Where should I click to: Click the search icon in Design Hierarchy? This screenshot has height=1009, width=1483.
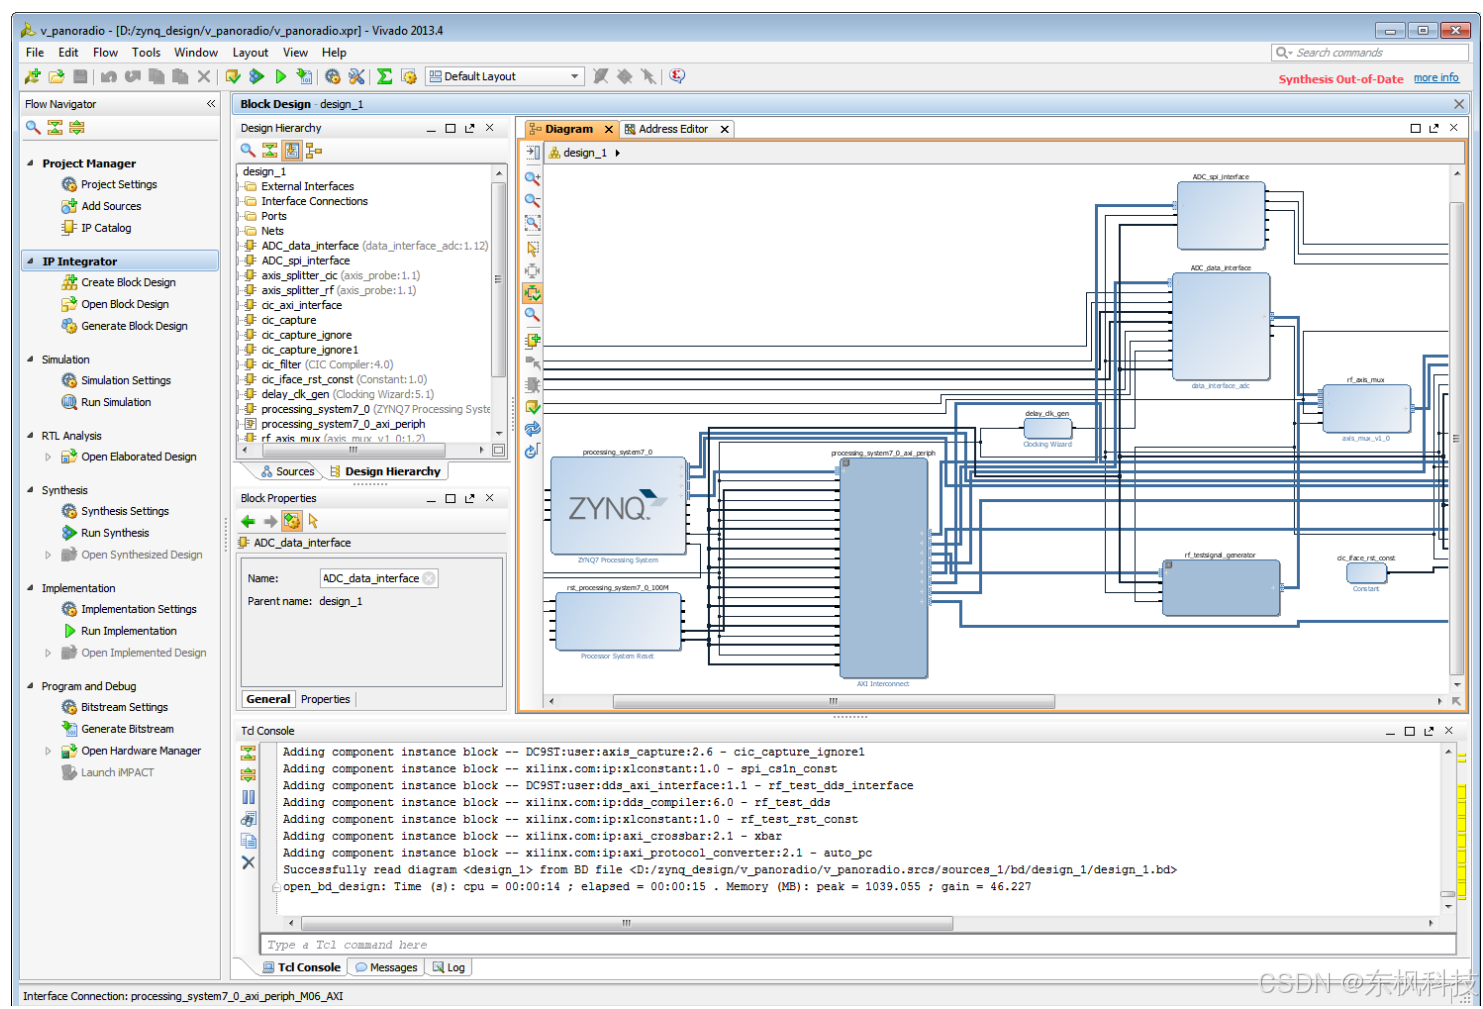248,150
